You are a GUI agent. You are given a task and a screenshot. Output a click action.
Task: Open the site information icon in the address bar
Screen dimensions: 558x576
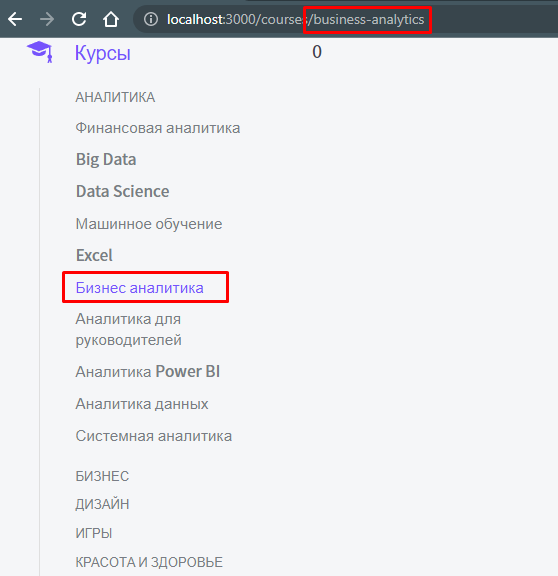coord(151,19)
